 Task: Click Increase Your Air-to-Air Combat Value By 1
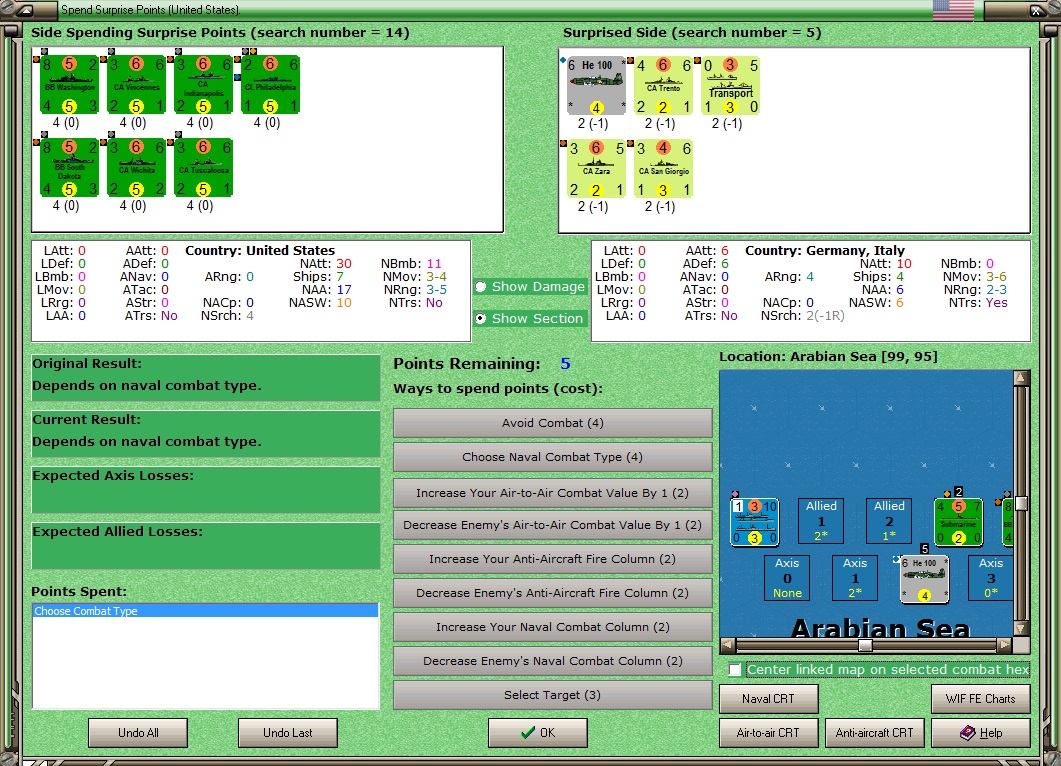552,493
